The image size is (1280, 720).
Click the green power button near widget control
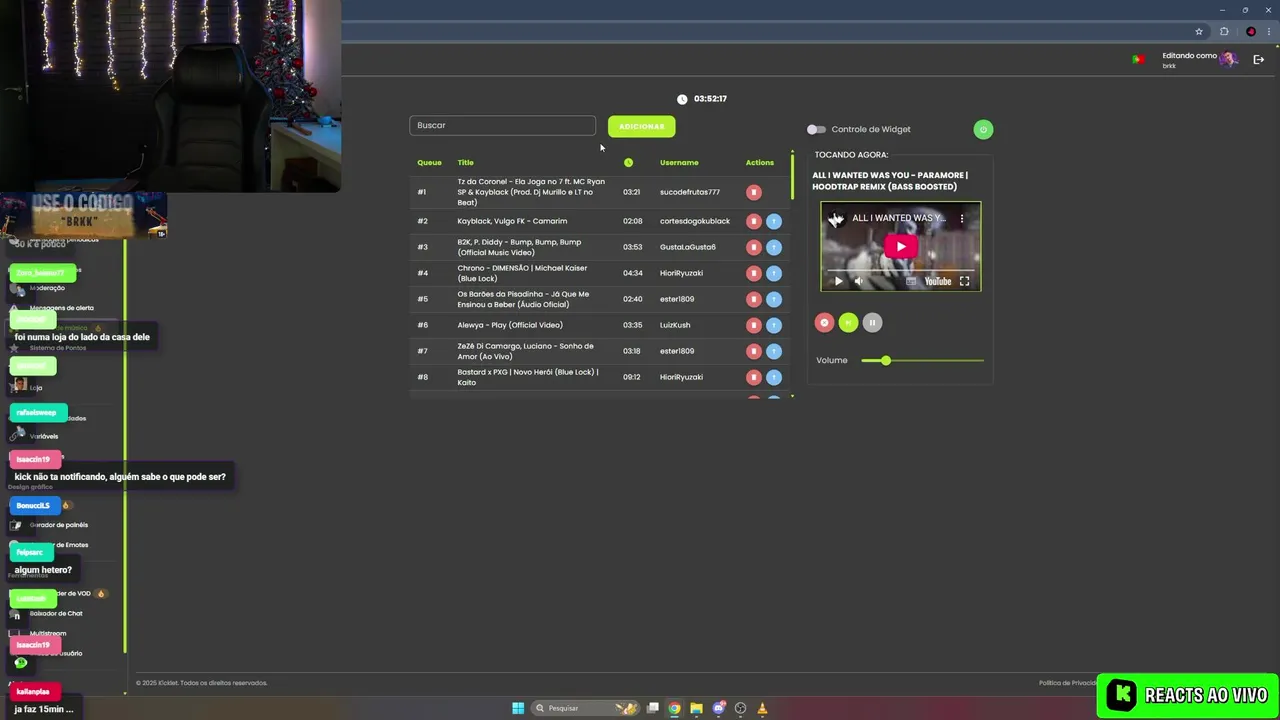(983, 129)
